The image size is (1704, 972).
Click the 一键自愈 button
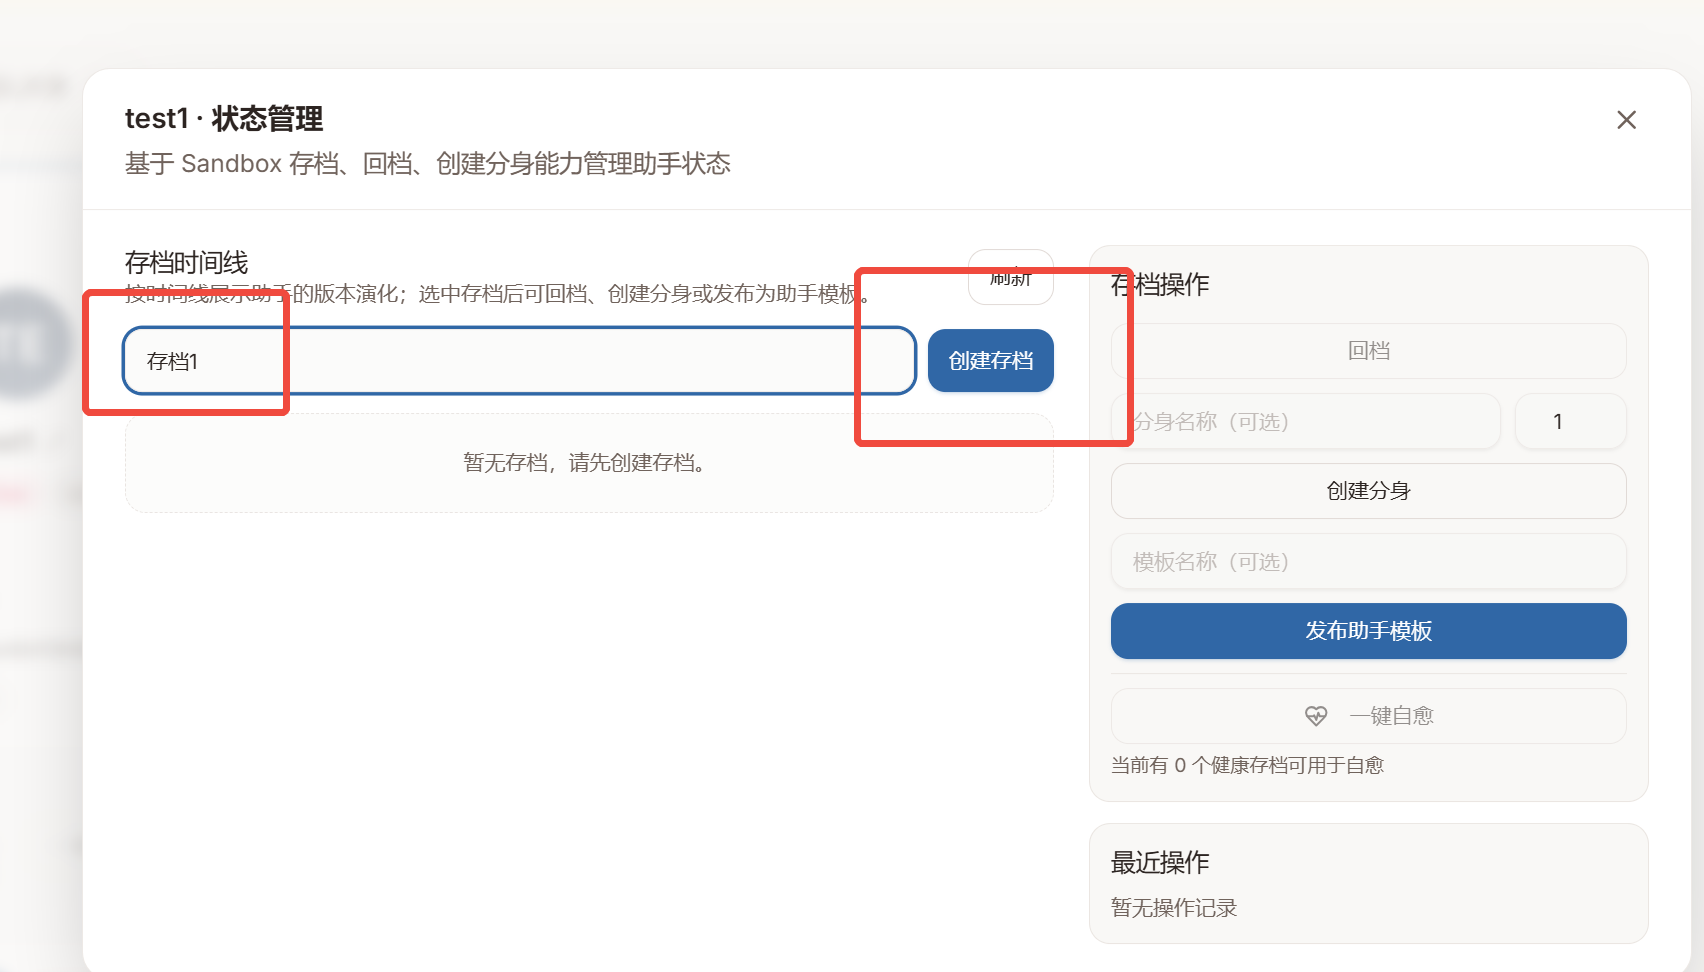tap(1368, 716)
